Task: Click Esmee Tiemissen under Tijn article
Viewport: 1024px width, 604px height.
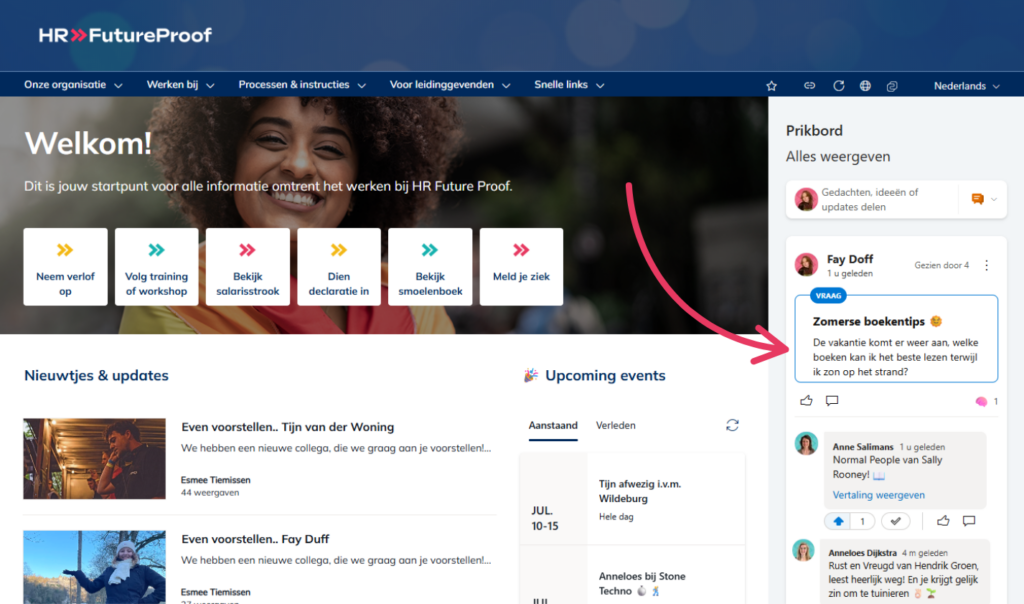Action: coord(216,480)
